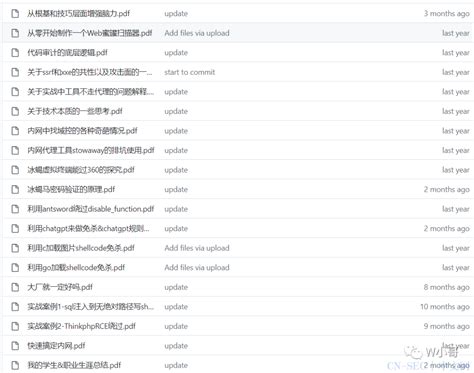Viewport: 474px width, 373px height.
Task: Open the 实战案例1-sql注入 file
Action: 91,307
